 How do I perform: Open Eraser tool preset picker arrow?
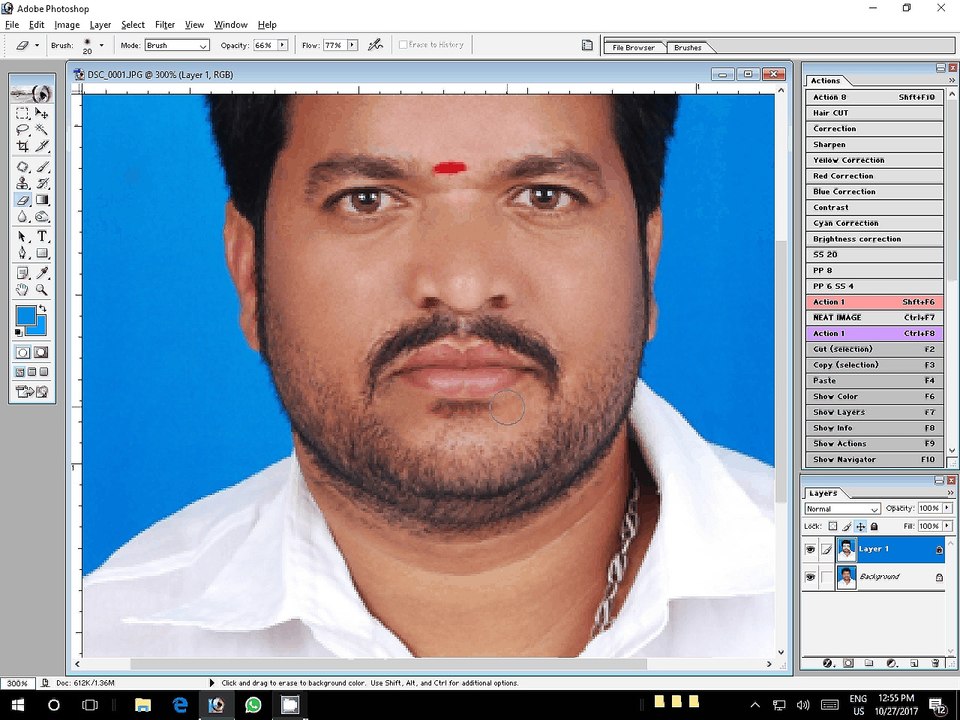click(x=37, y=45)
